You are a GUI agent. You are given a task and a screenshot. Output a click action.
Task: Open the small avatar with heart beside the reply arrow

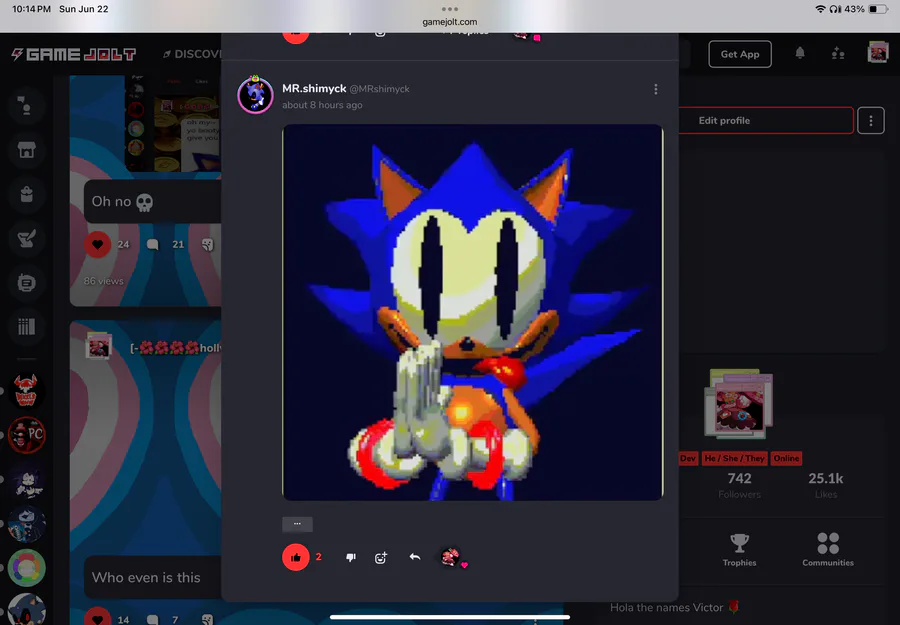[x=452, y=557]
